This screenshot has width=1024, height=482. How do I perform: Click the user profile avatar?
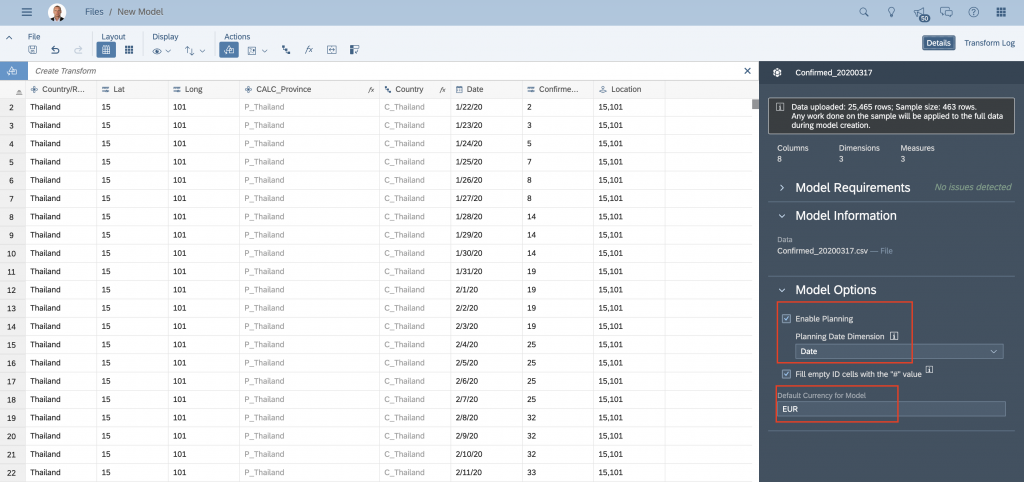tap(57, 12)
